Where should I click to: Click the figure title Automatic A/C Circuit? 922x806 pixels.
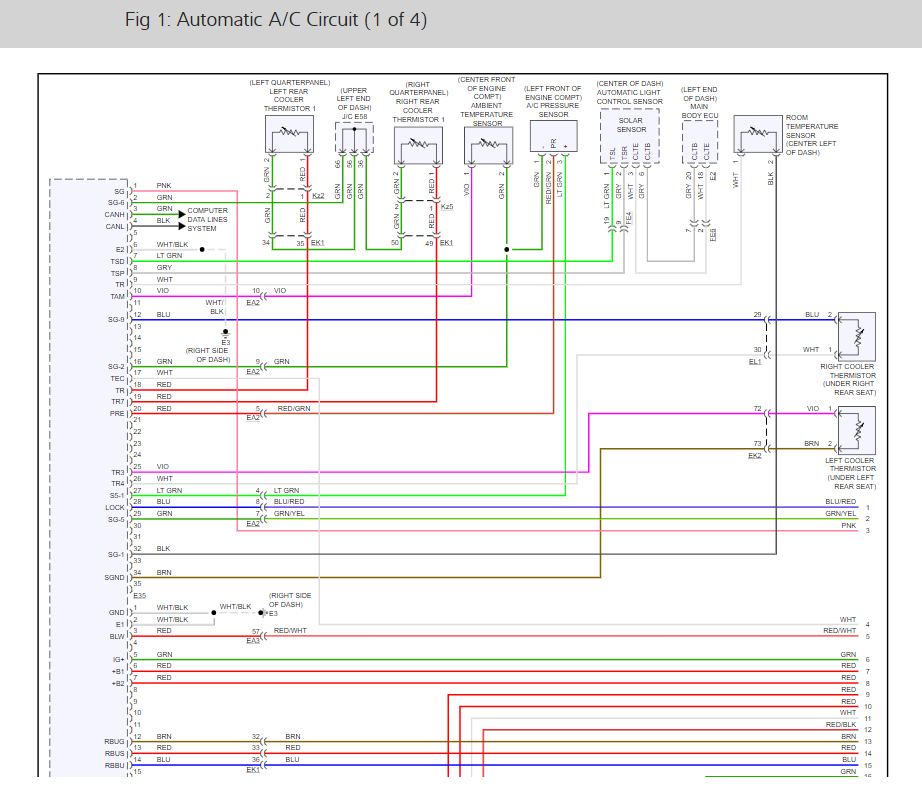click(276, 20)
